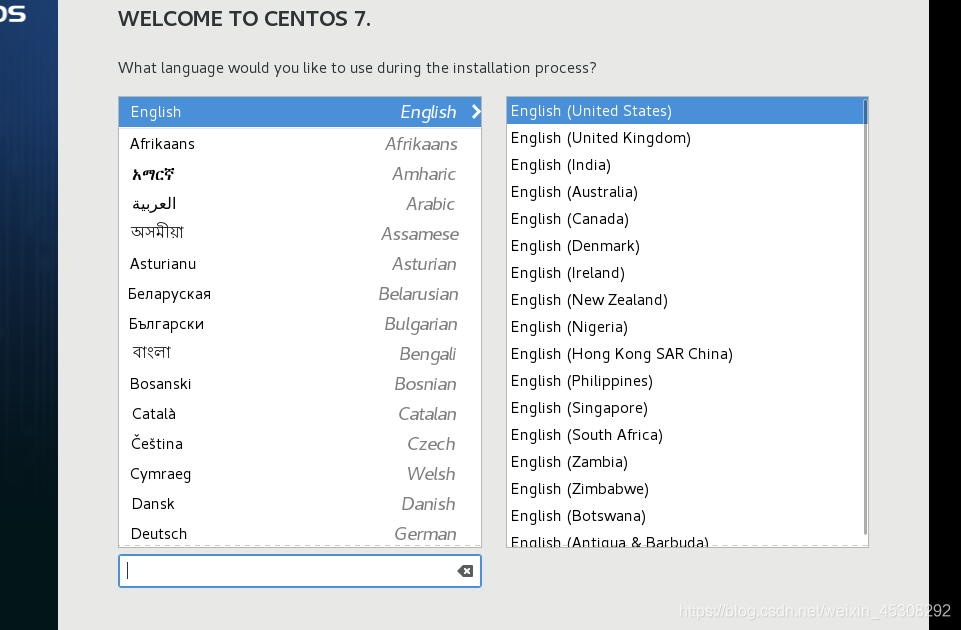This screenshot has height=630, width=961.
Task: Select Bosanski language
Action: click(300, 384)
